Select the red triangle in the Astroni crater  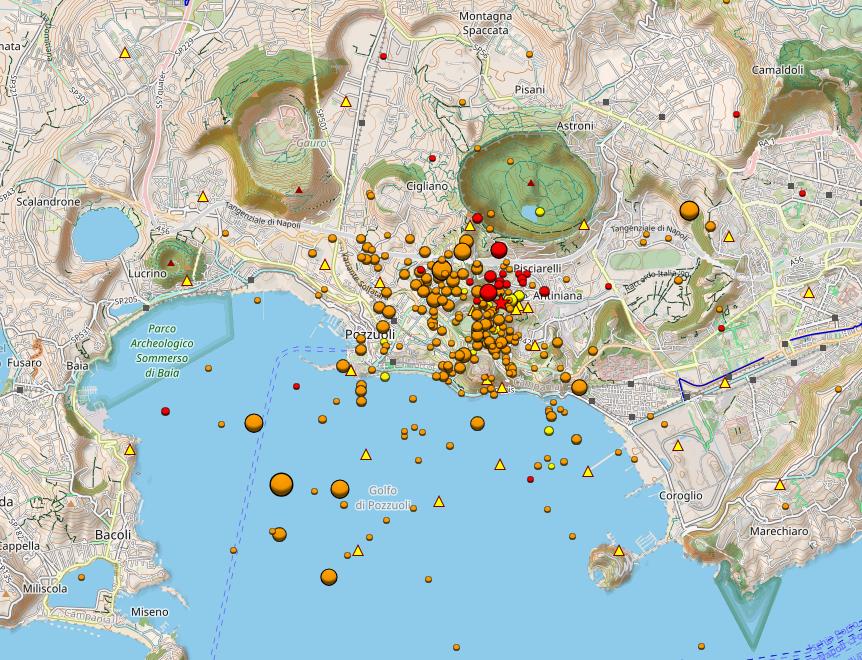(530, 184)
